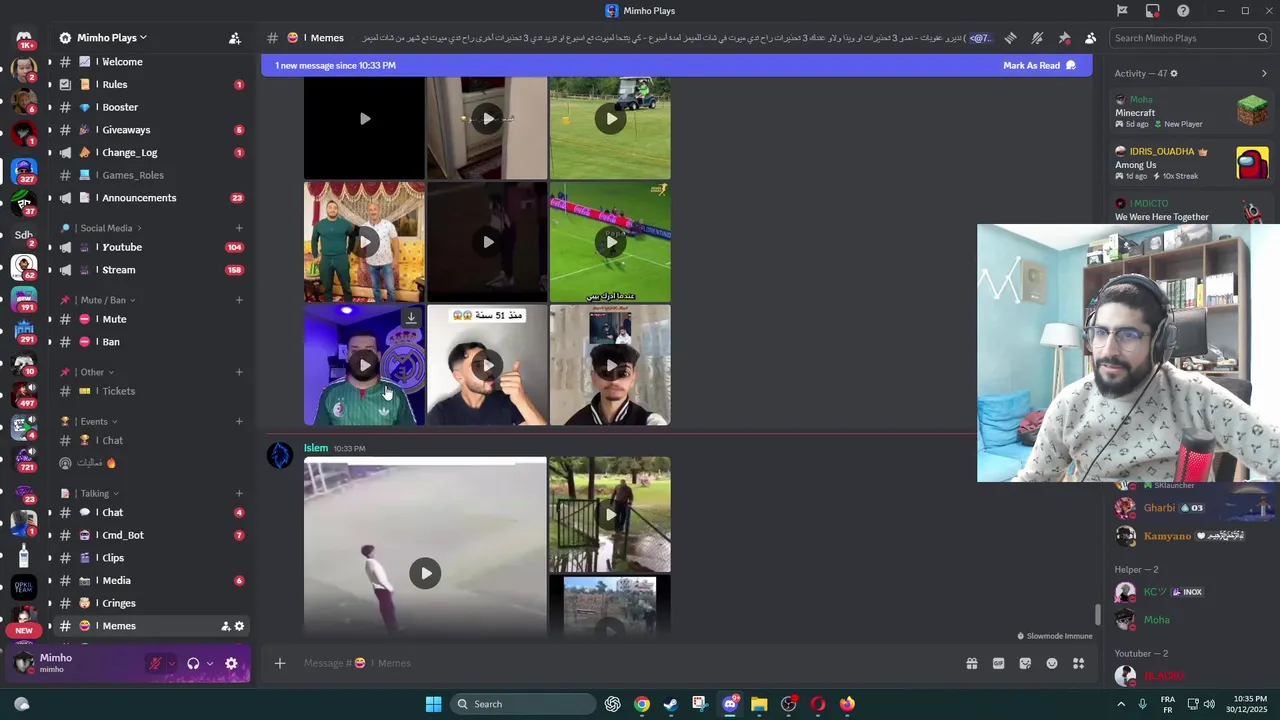Open the Giveaways channel

click(x=150, y=130)
